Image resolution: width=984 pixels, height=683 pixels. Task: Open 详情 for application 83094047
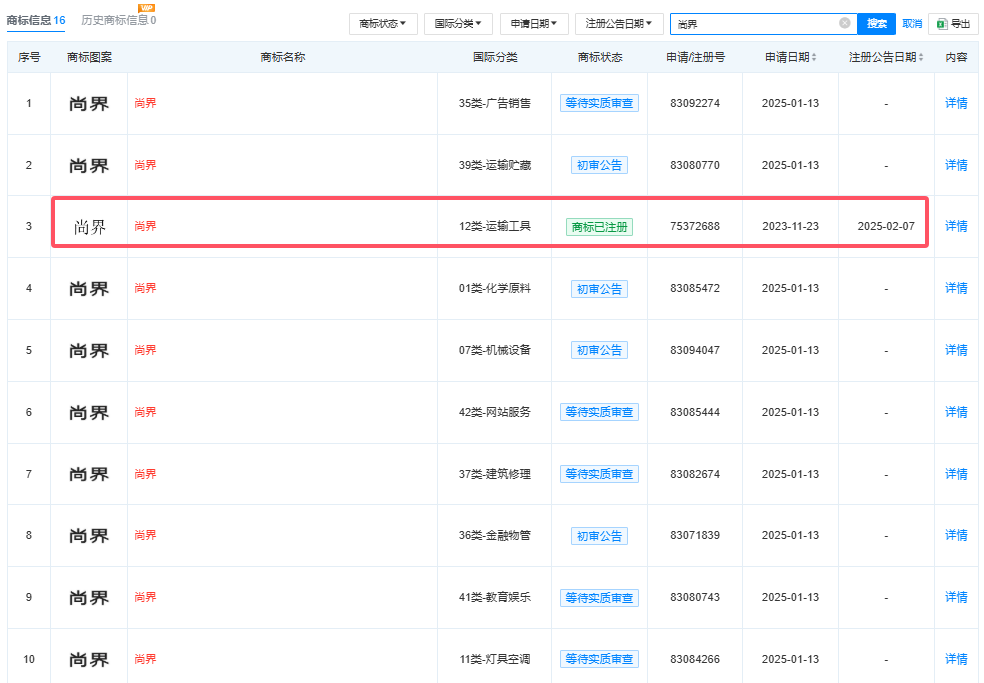(x=956, y=350)
